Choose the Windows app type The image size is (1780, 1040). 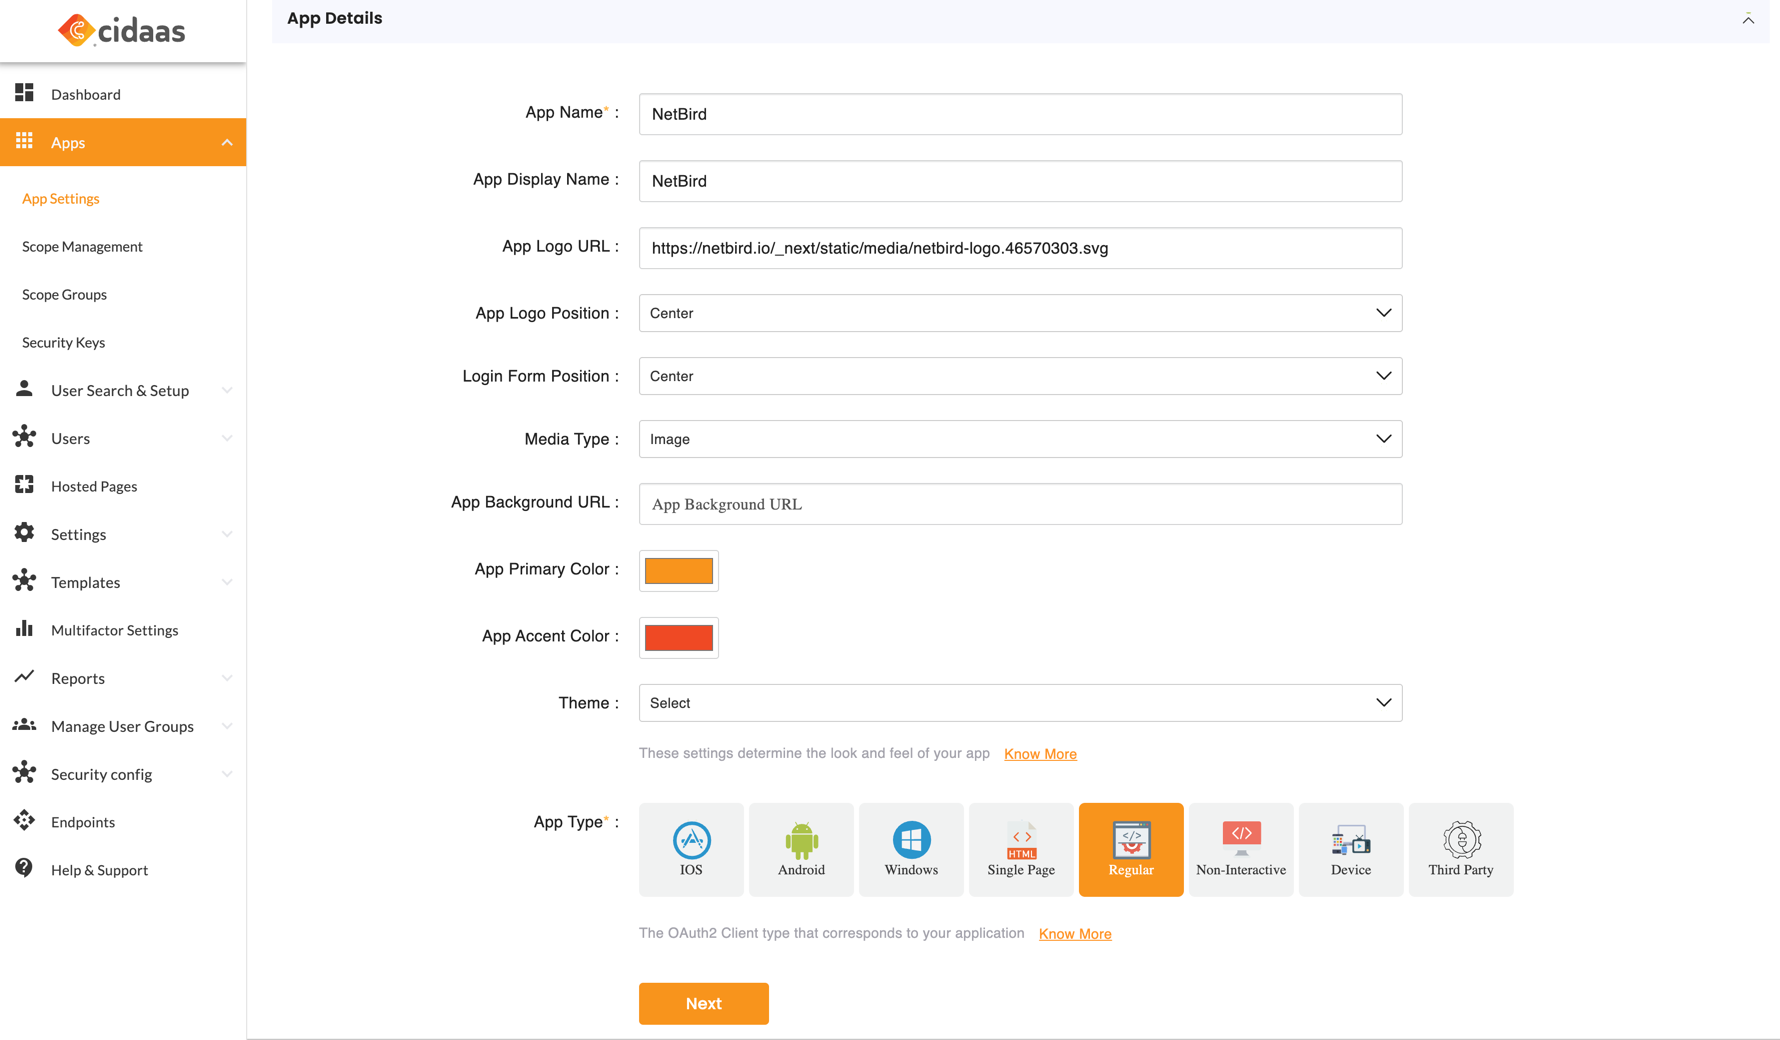point(911,849)
